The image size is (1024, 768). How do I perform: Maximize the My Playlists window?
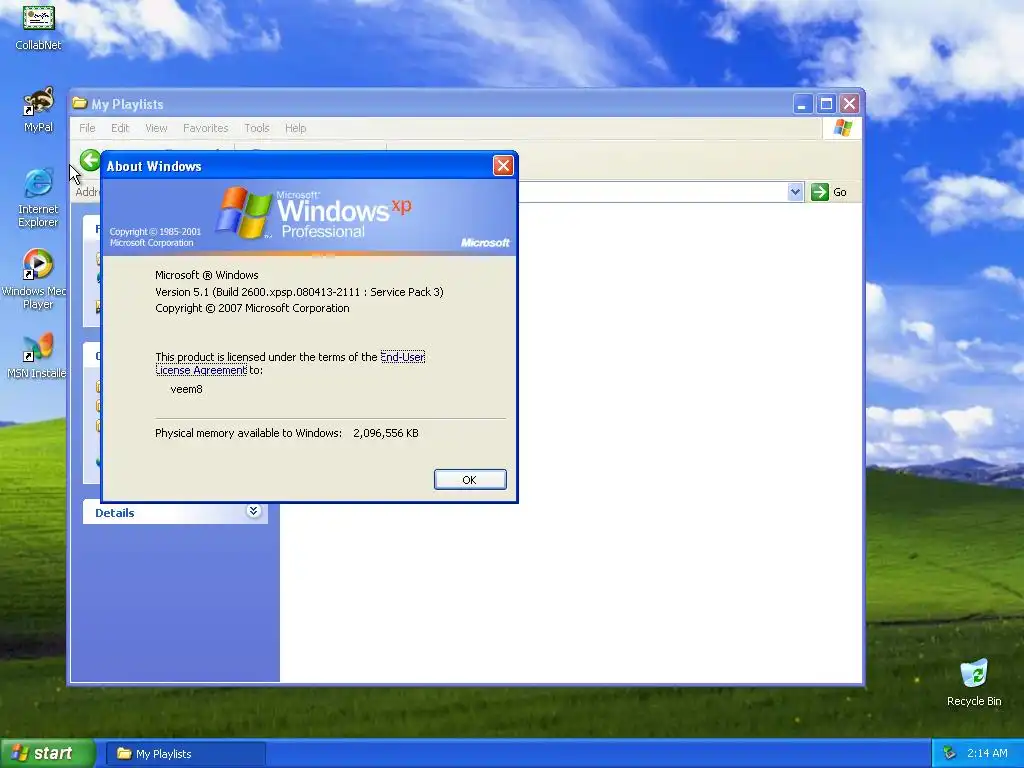826,104
